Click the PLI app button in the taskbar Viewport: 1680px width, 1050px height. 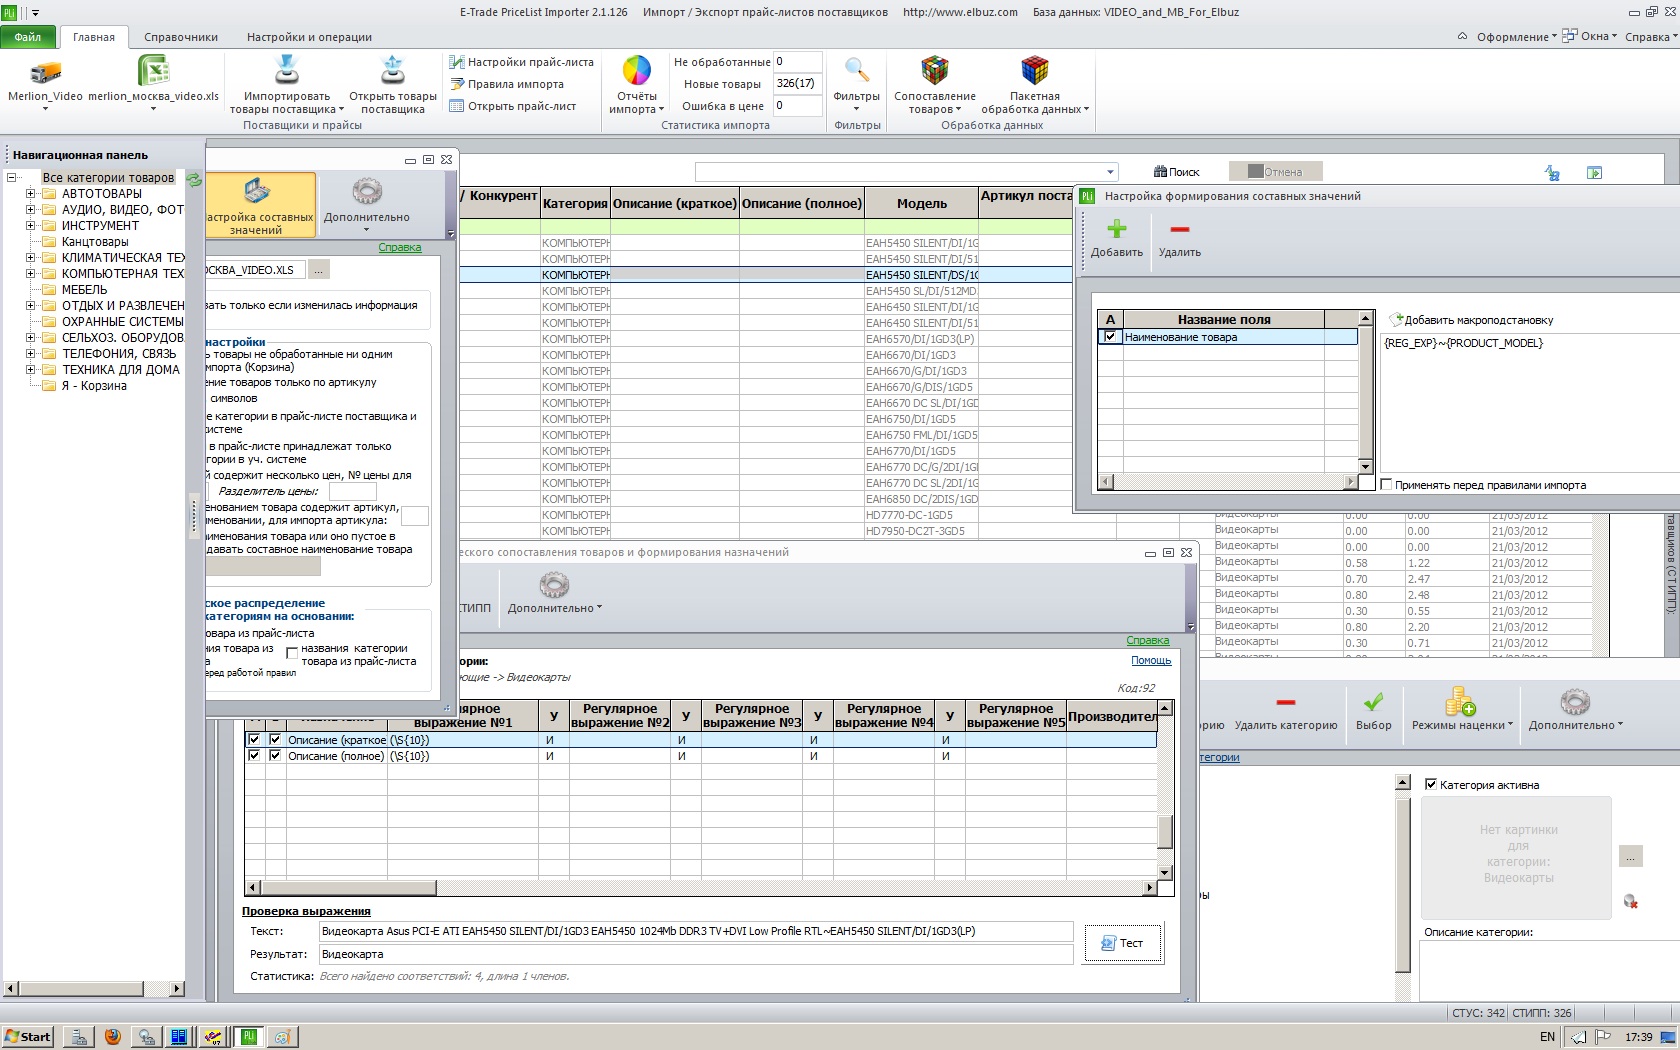[x=249, y=1037]
